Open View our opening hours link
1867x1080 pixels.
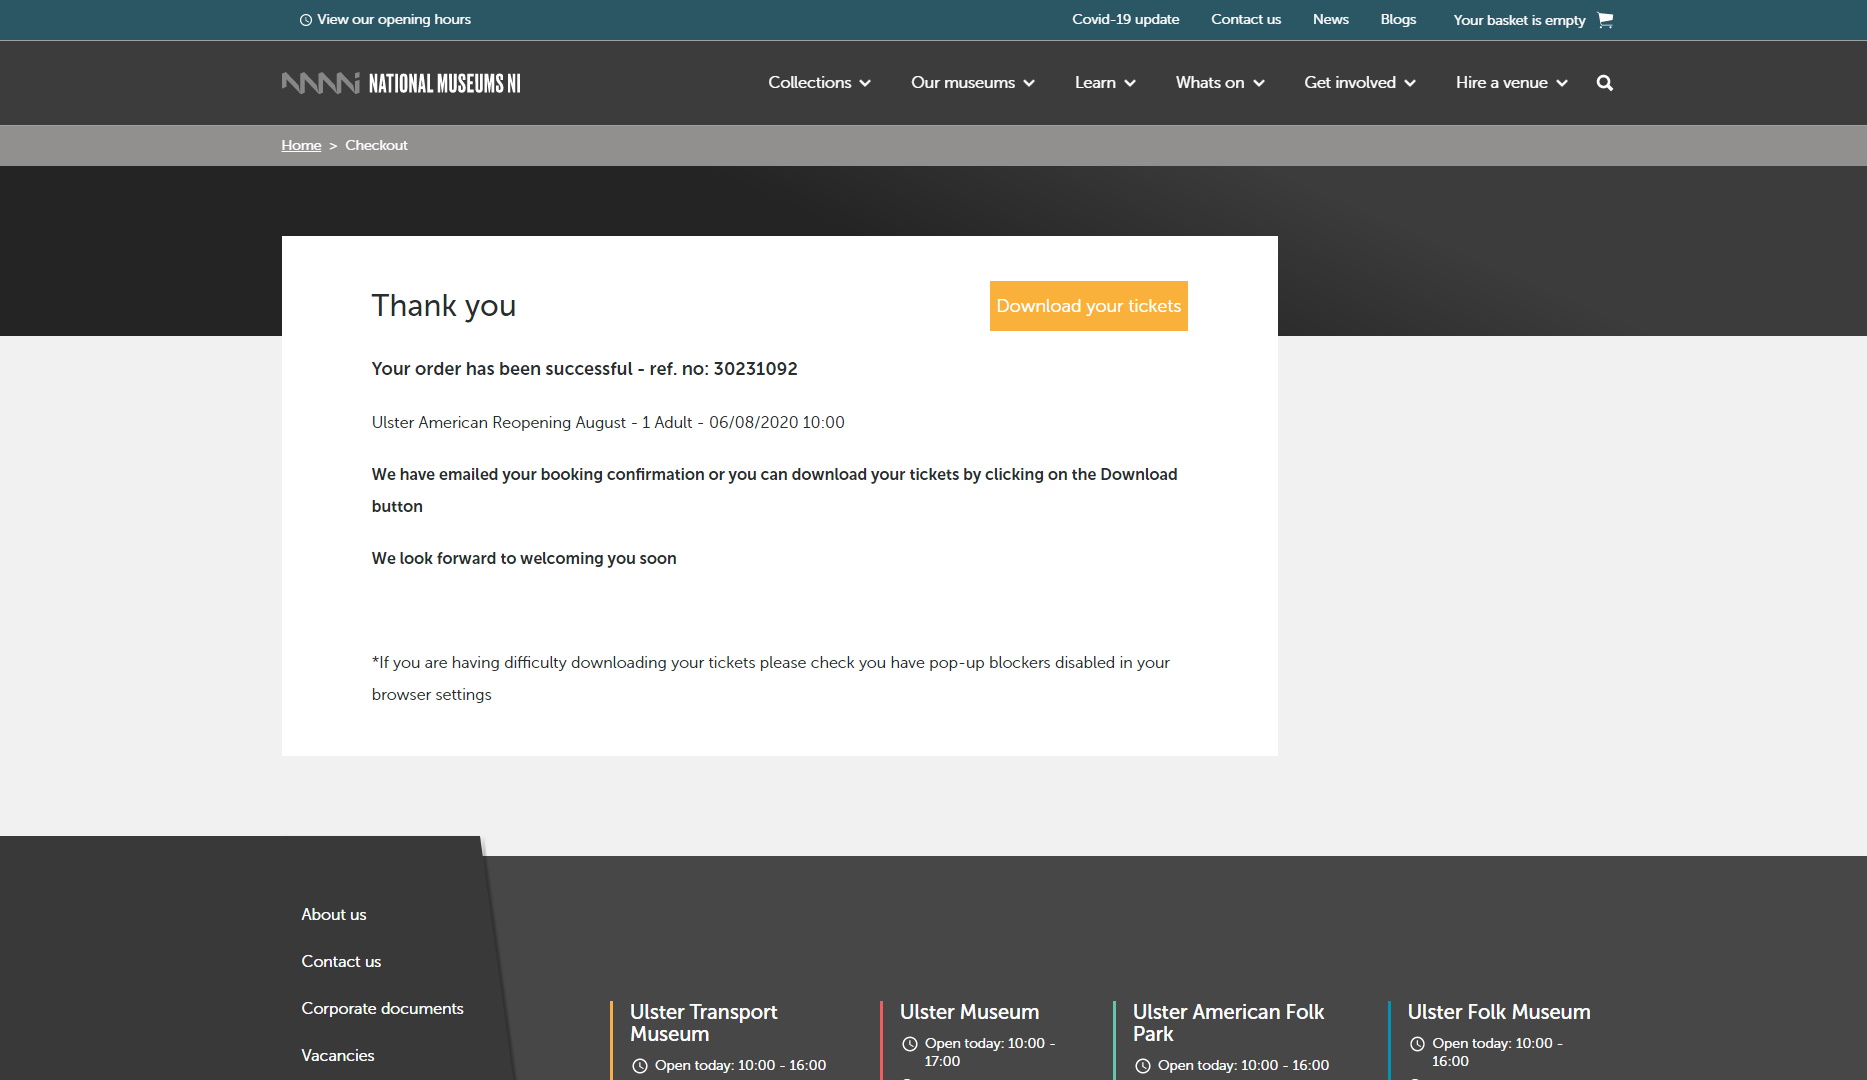tap(394, 20)
